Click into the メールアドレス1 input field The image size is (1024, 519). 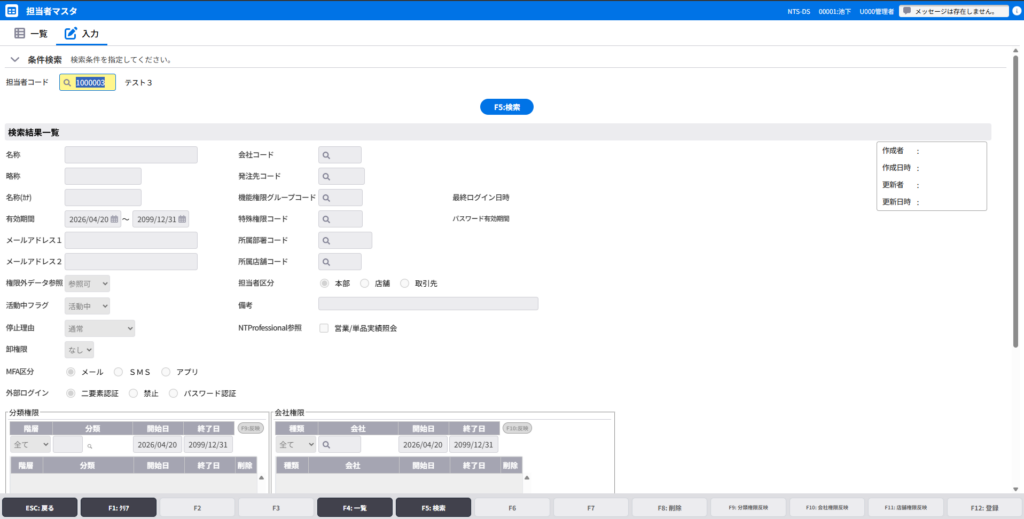tap(131, 240)
